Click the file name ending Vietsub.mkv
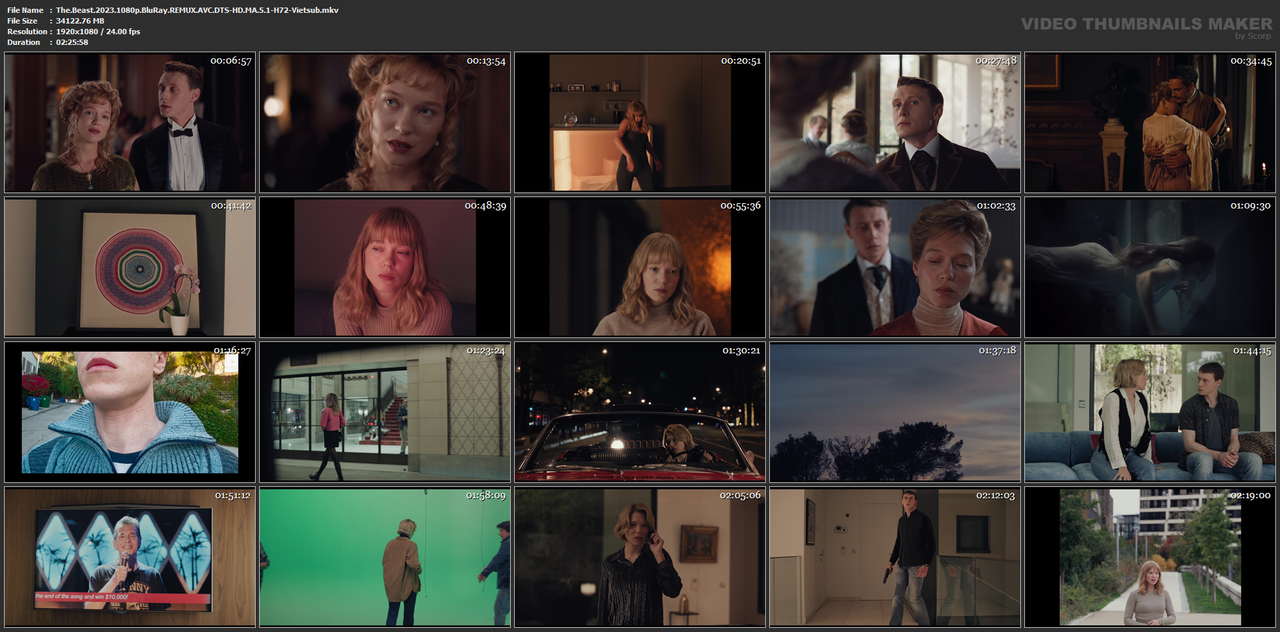 tap(197, 9)
